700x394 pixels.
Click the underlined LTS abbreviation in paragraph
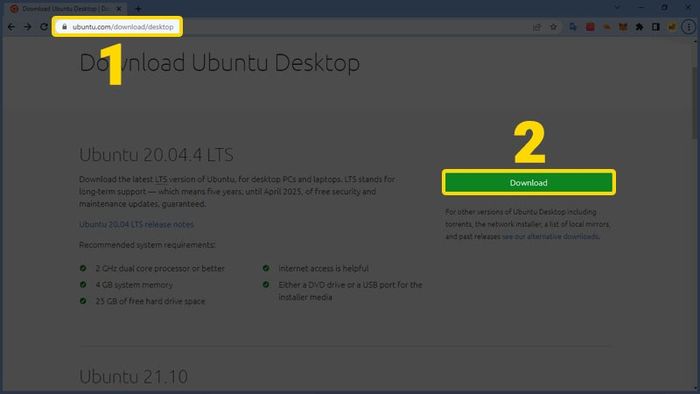tap(161, 179)
